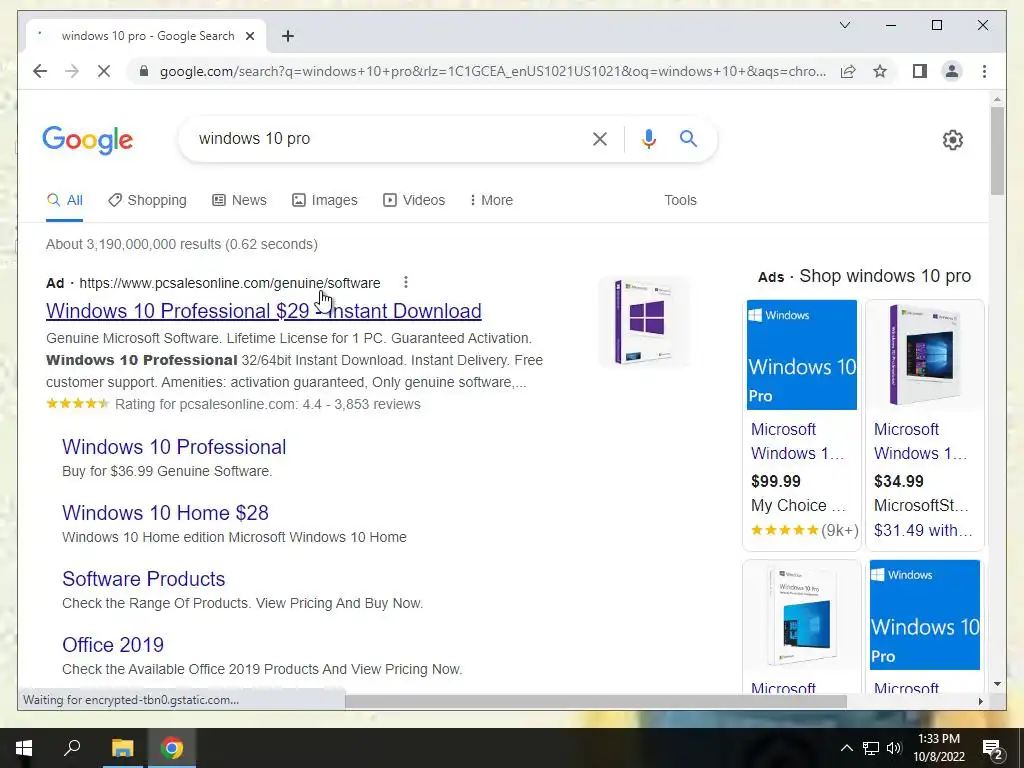1024x768 pixels.
Task: Go back to the previous page
Action: pos(40,71)
